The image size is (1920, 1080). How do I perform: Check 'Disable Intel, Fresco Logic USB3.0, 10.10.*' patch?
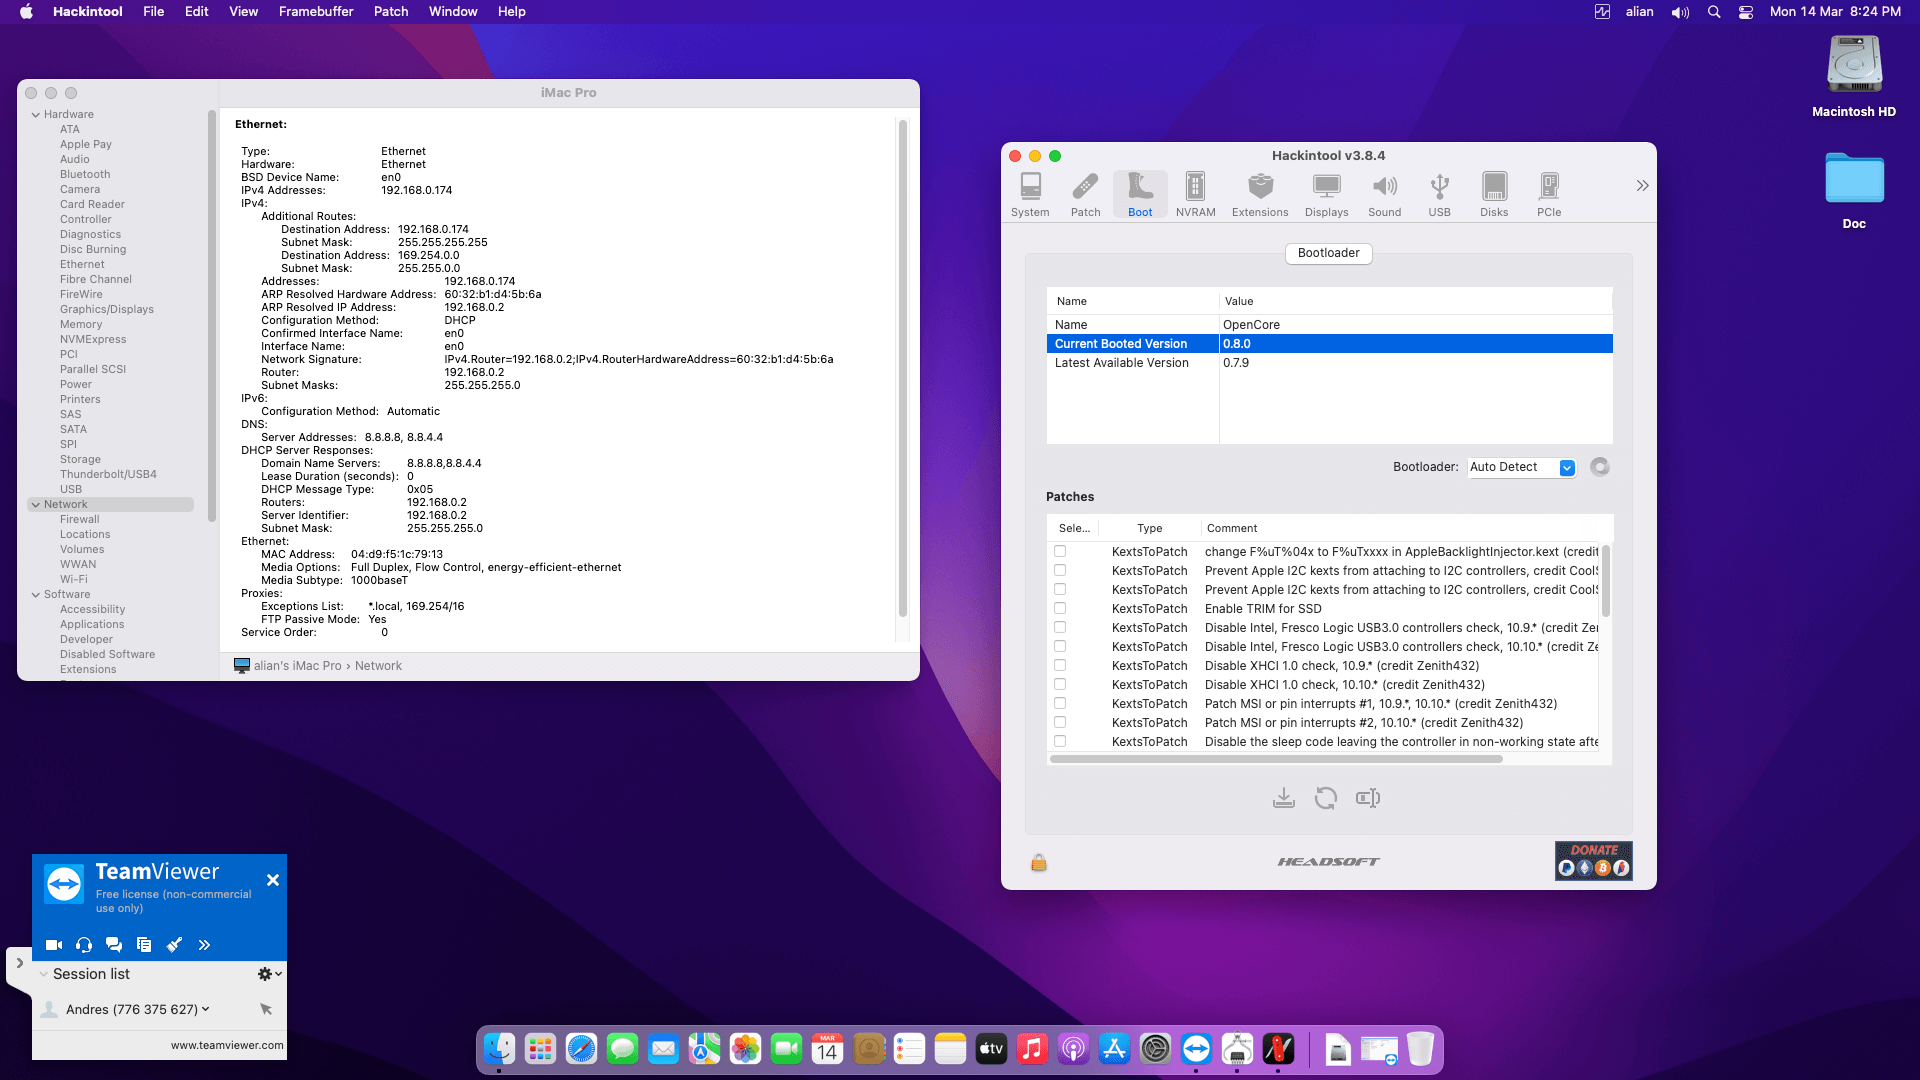[1060, 647]
